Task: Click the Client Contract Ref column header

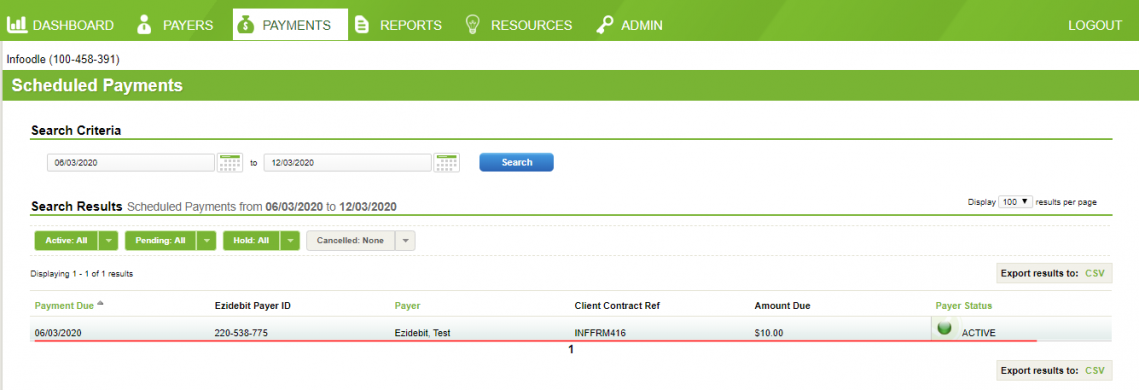Action: pyautogui.click(x=616, y=306)
